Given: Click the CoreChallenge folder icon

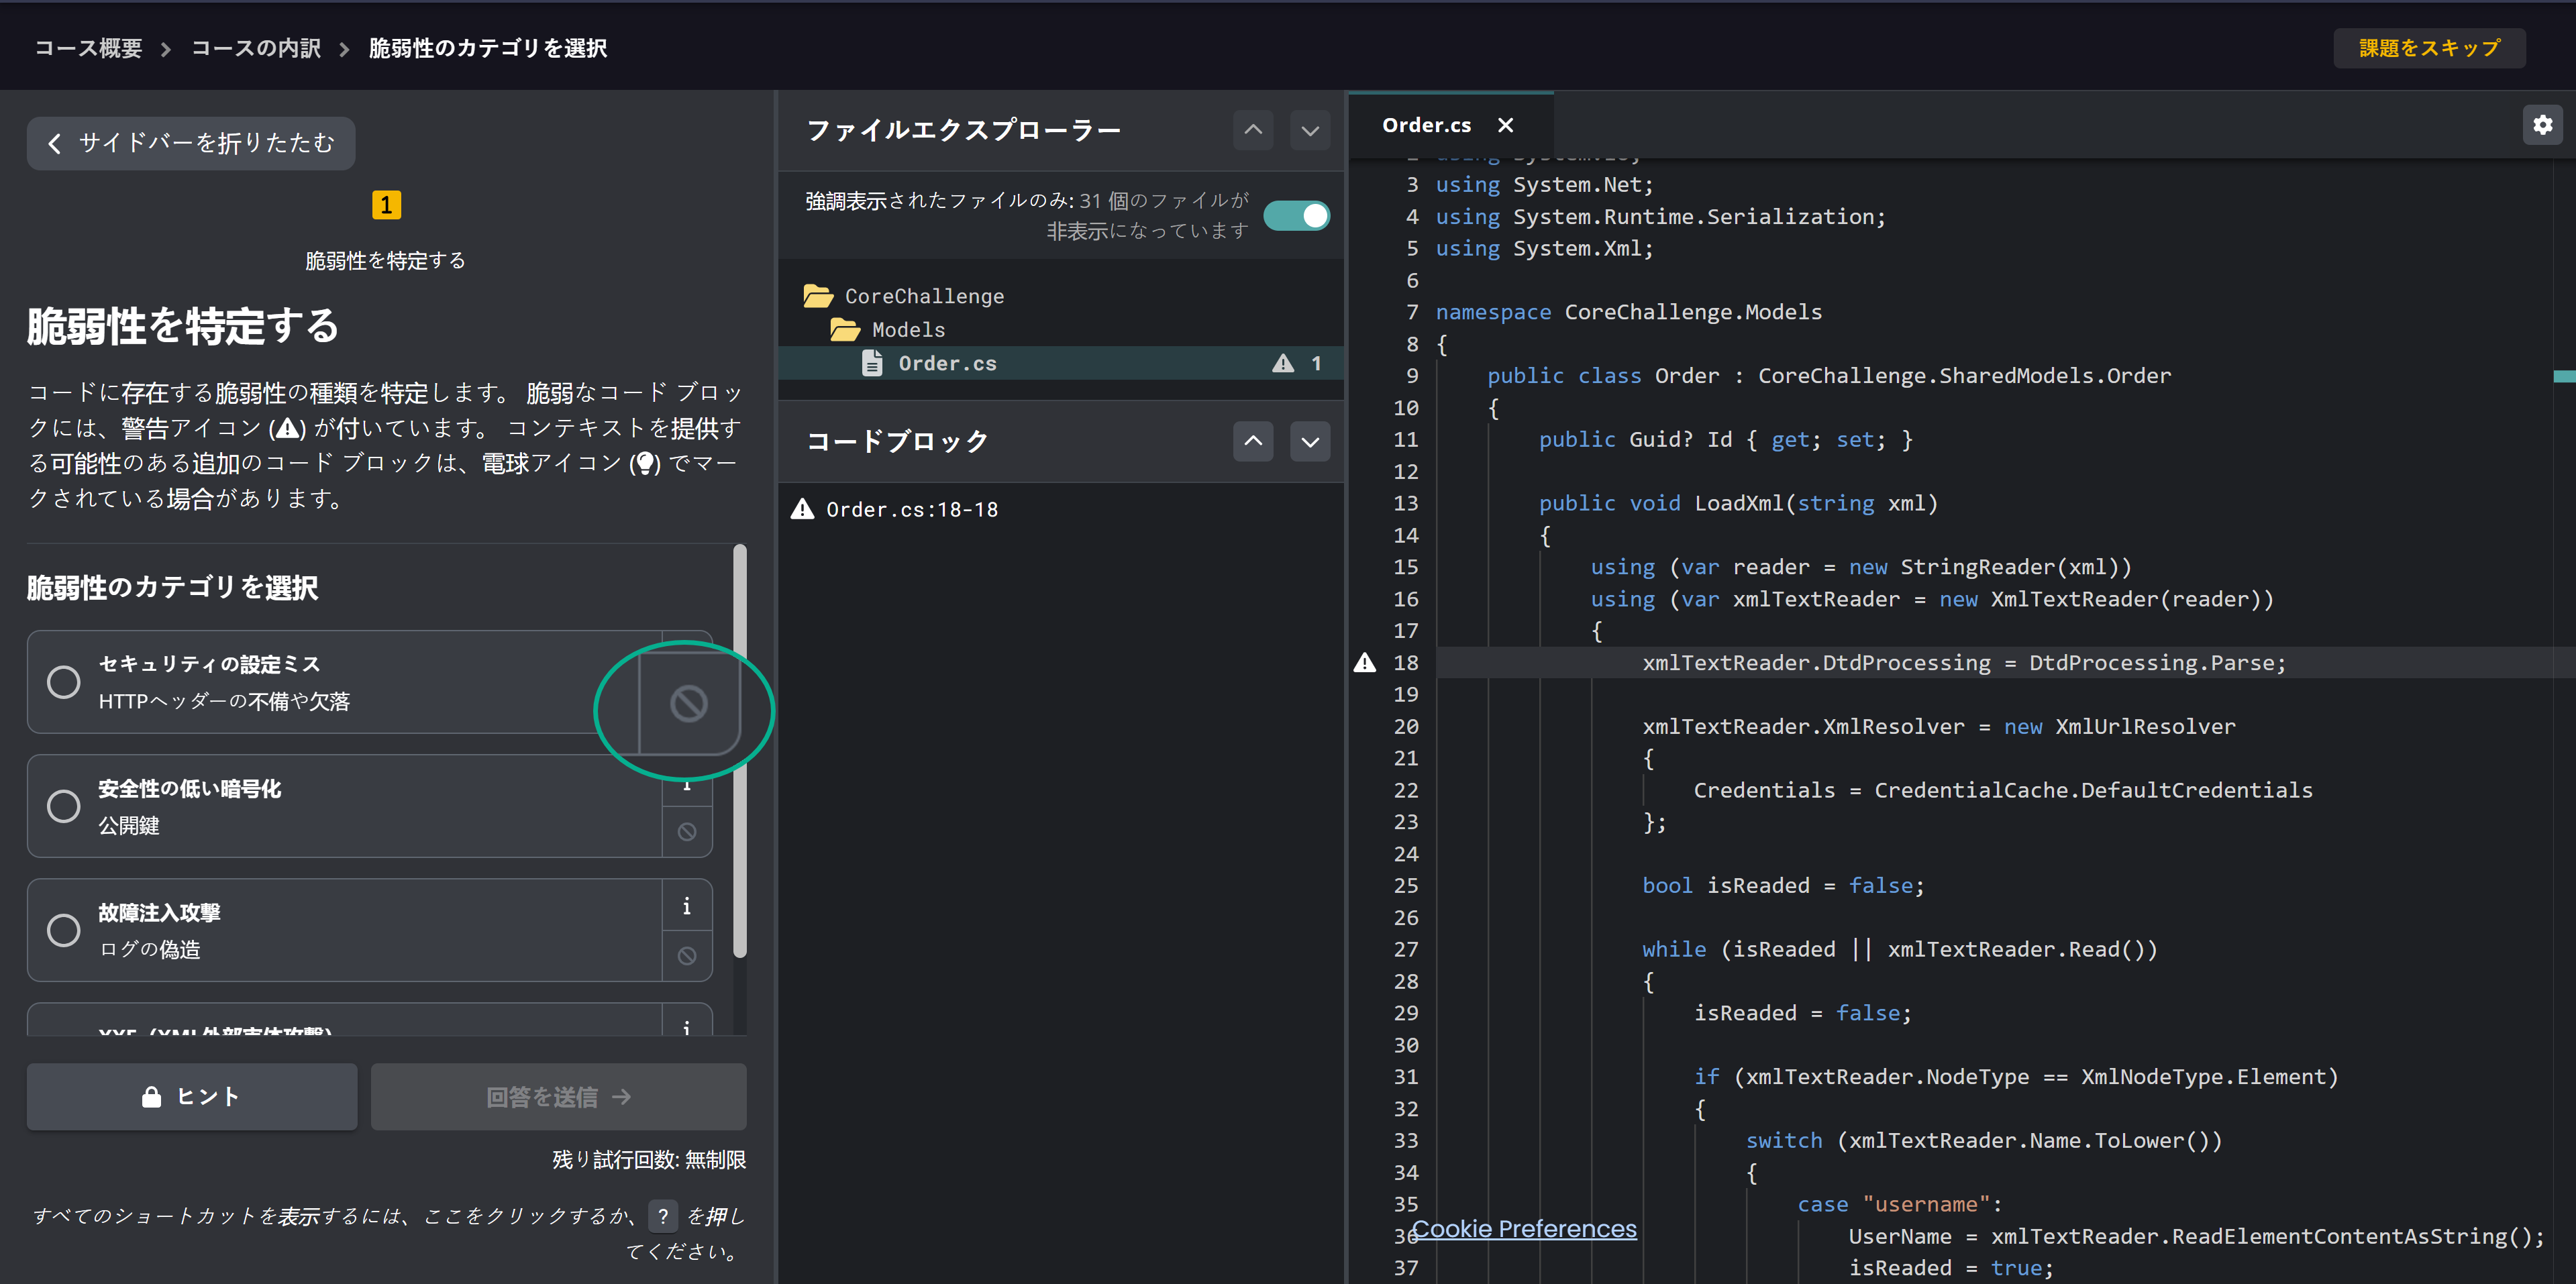Looking at the screenshot, I should coord(818,296).
